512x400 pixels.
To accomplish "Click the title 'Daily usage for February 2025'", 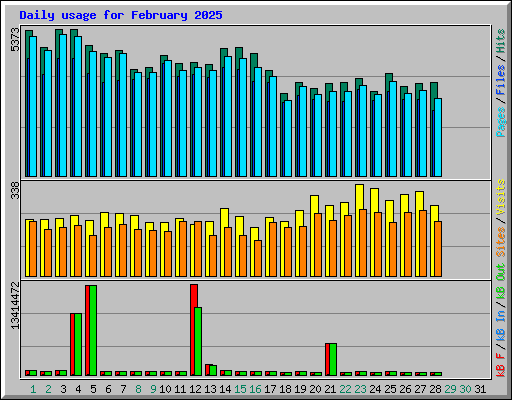I will pos(121,15).
